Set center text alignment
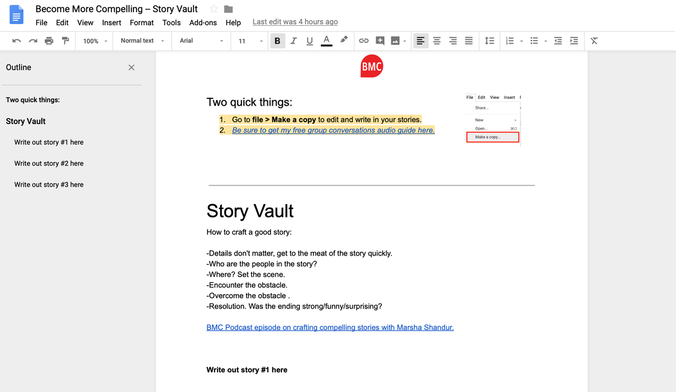 [437, 41]
